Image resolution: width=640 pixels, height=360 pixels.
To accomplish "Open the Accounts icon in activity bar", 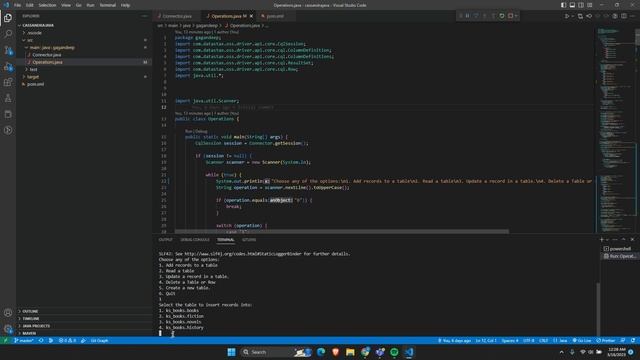I will (8, 313).
